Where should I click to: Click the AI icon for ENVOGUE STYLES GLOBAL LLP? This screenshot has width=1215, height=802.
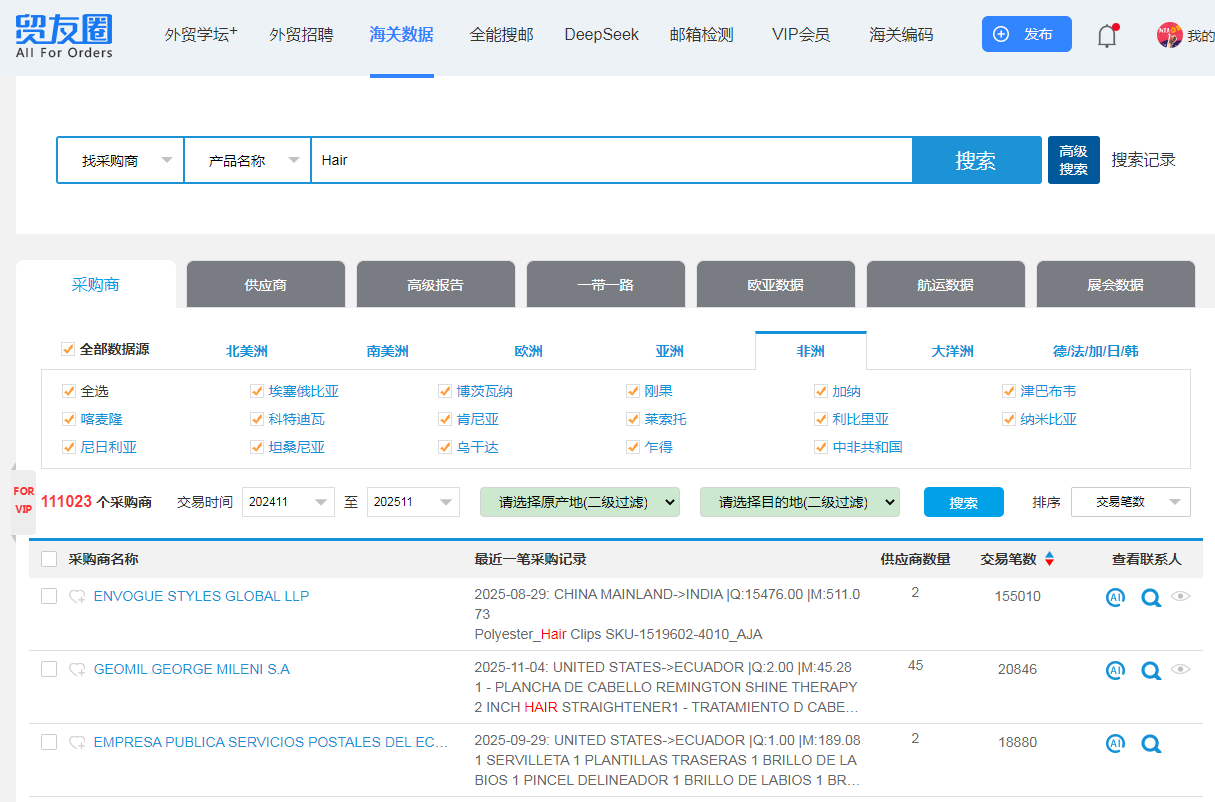pos(1115,597)
